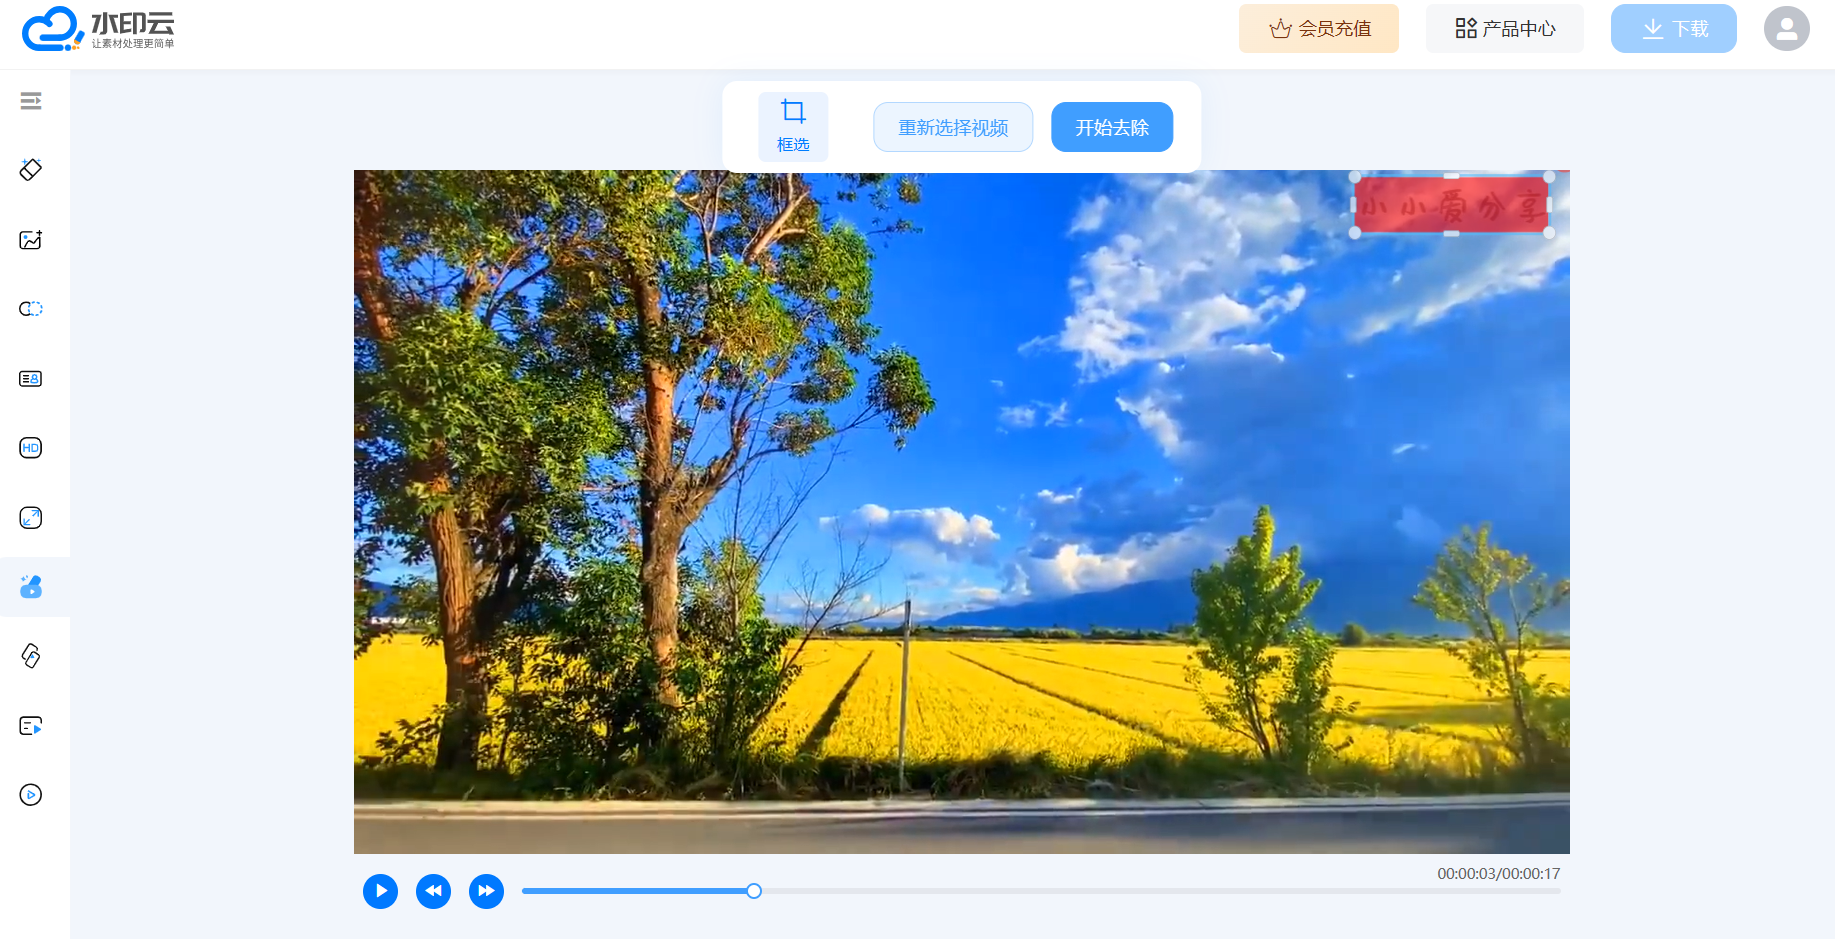Open the link-shaped tool in sidebar
The width and height of the screenshot is (1835, 939).
(31, 656)
